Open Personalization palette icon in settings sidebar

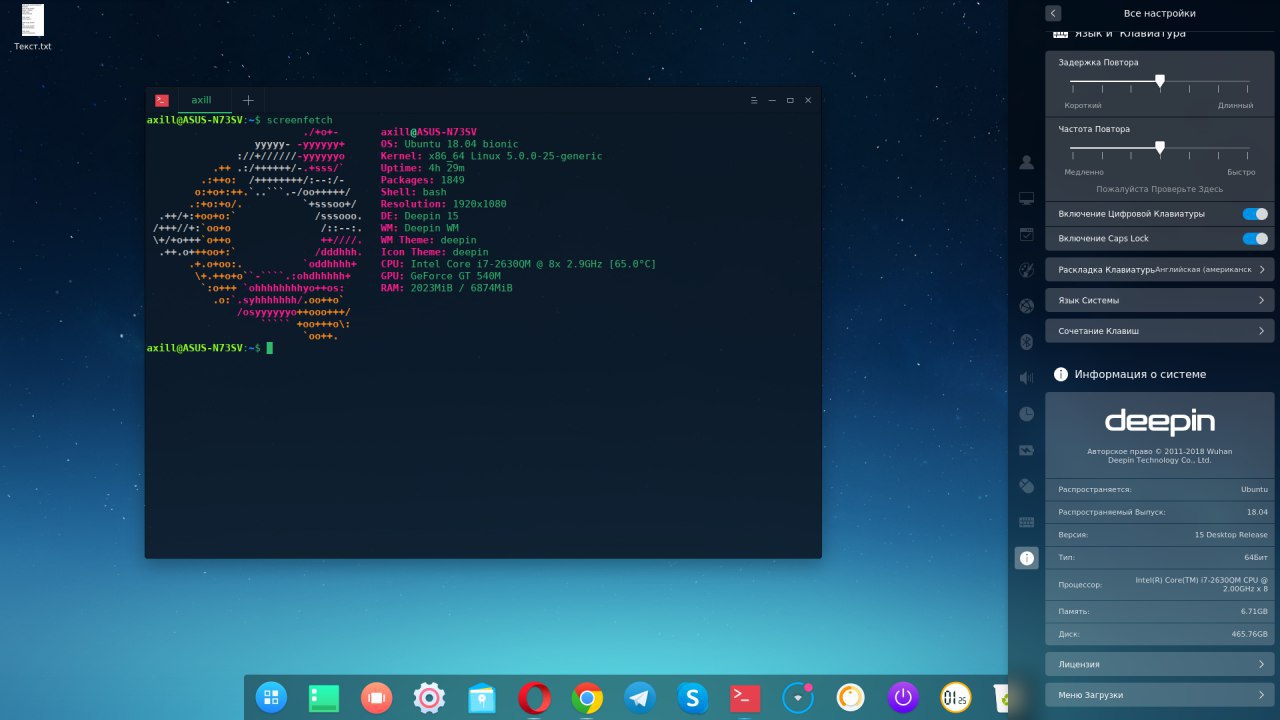1026,270
